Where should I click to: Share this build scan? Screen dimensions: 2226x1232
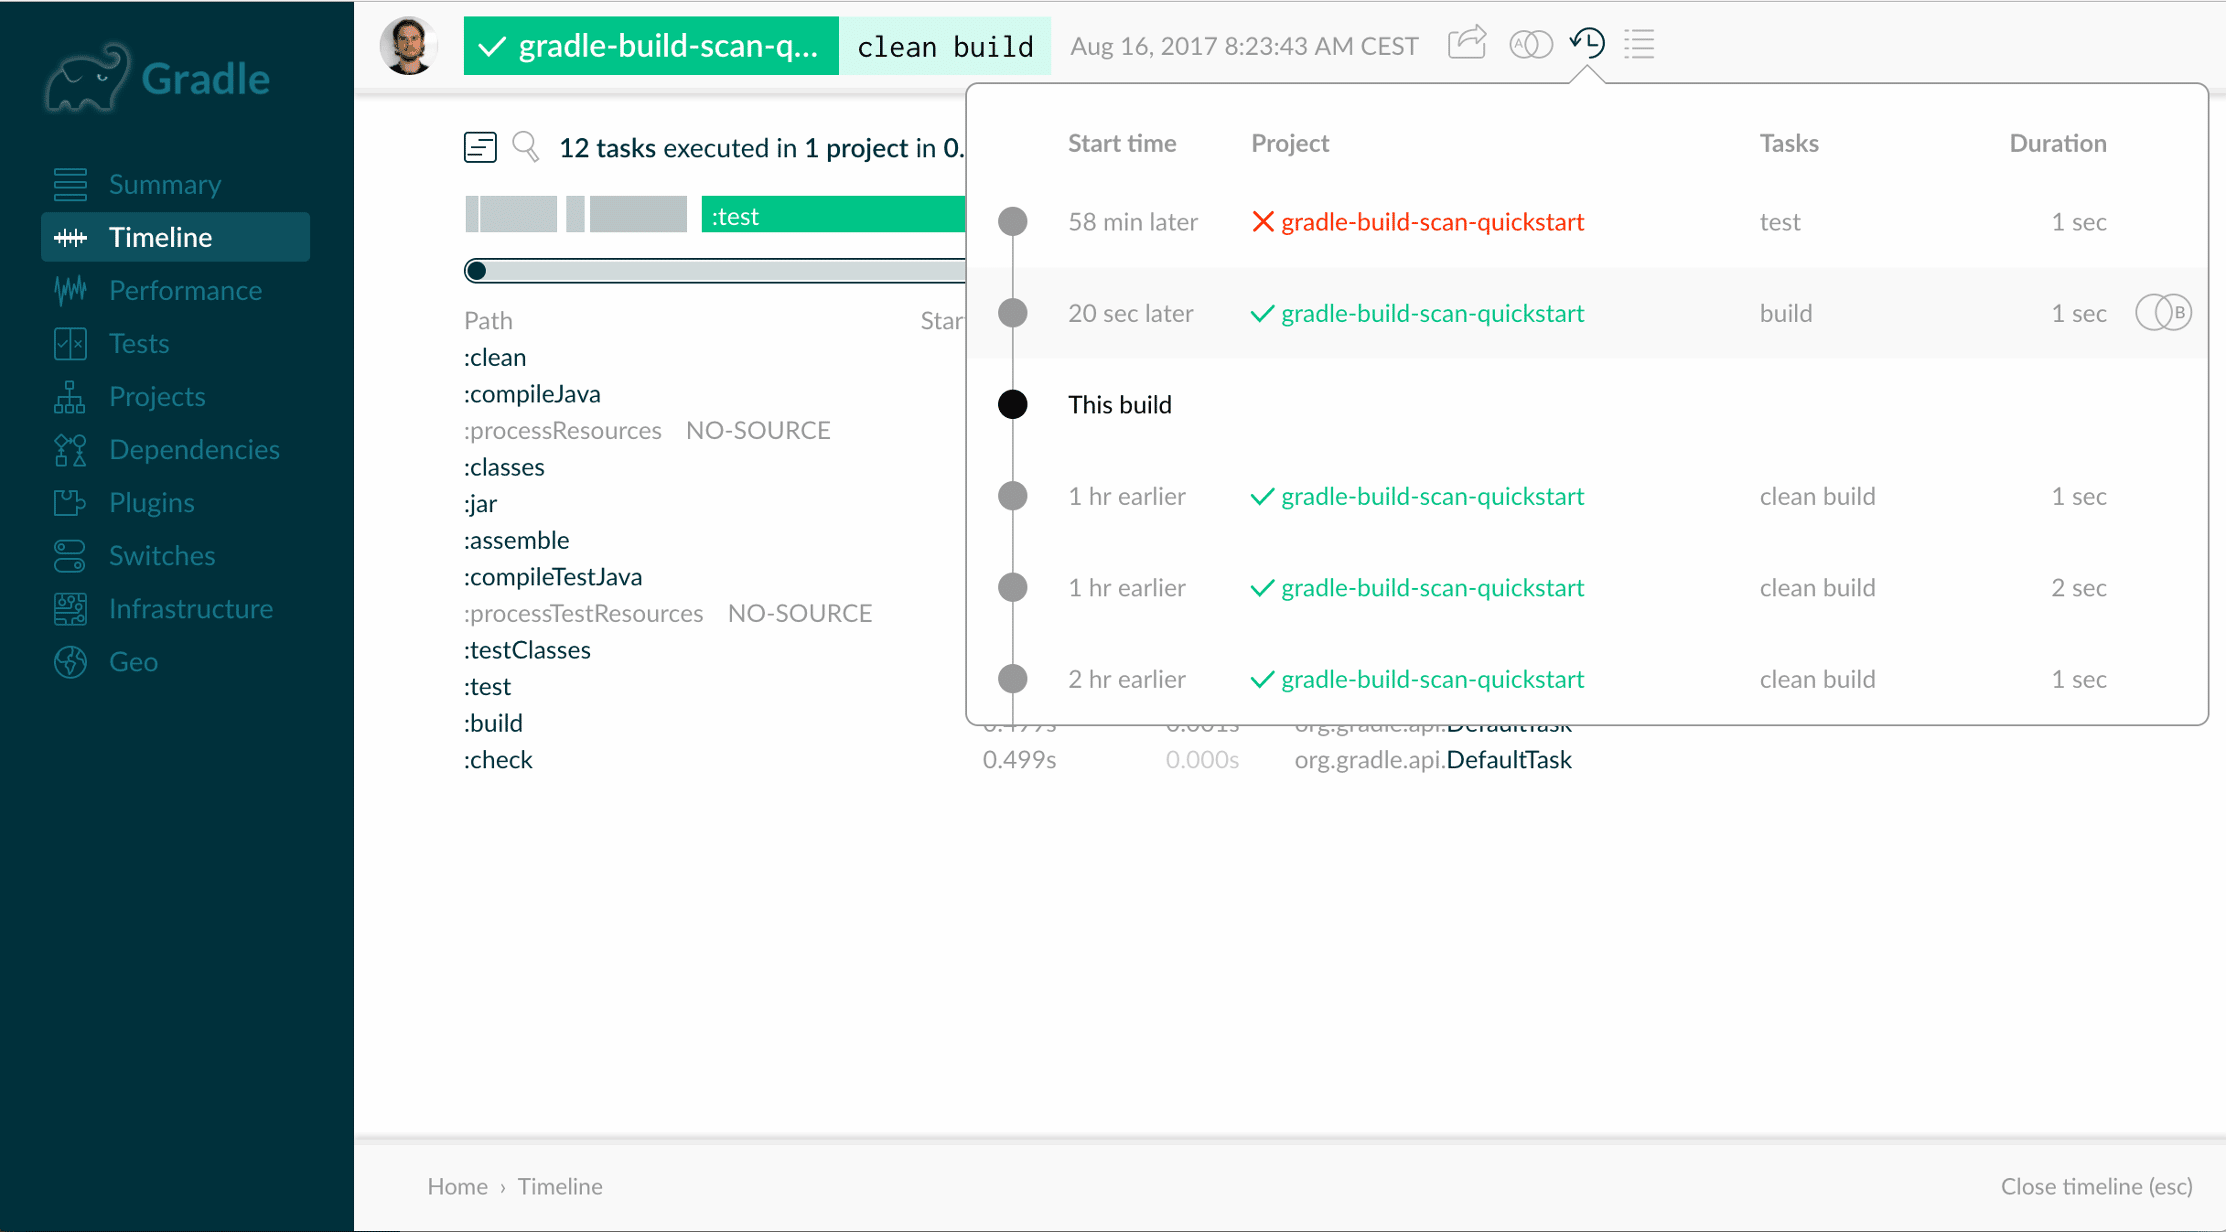tap(1467, 44)
